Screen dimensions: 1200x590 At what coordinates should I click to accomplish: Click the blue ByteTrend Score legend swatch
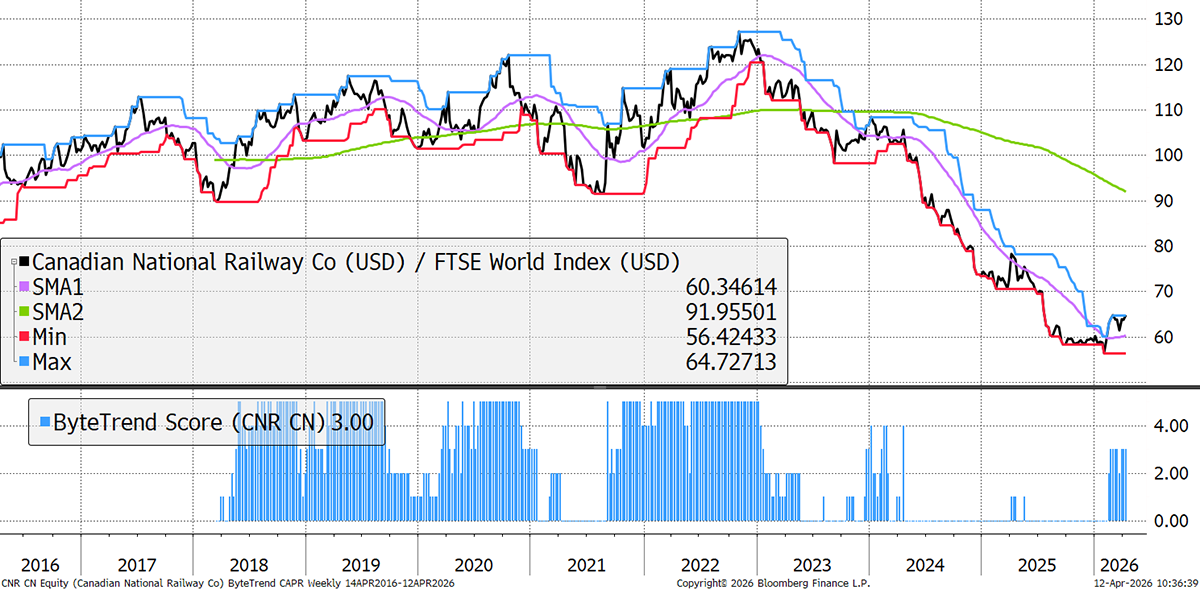[44, 423]
